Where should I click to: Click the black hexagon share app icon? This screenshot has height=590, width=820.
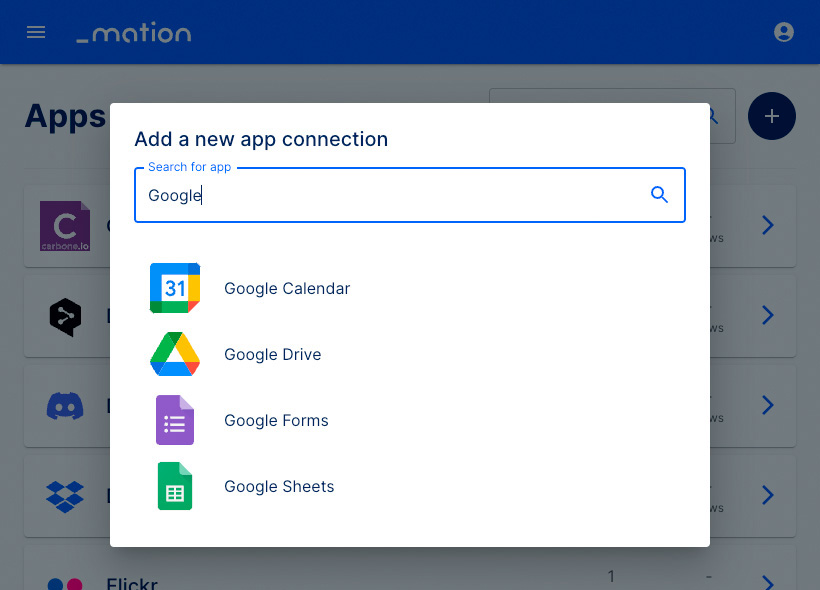pyautogui.click(x=65, y=317)
